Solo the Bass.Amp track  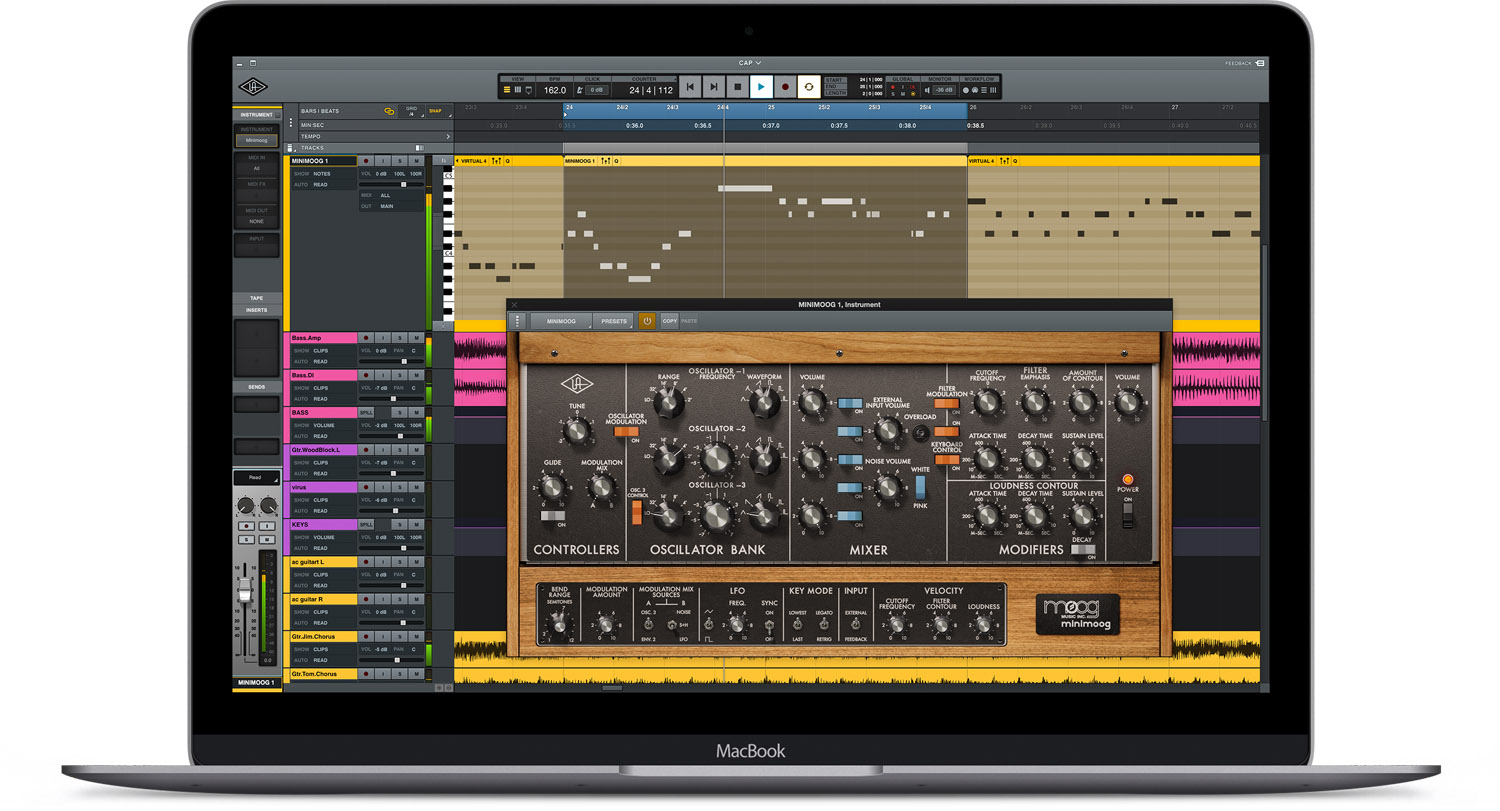click(399, 338)
